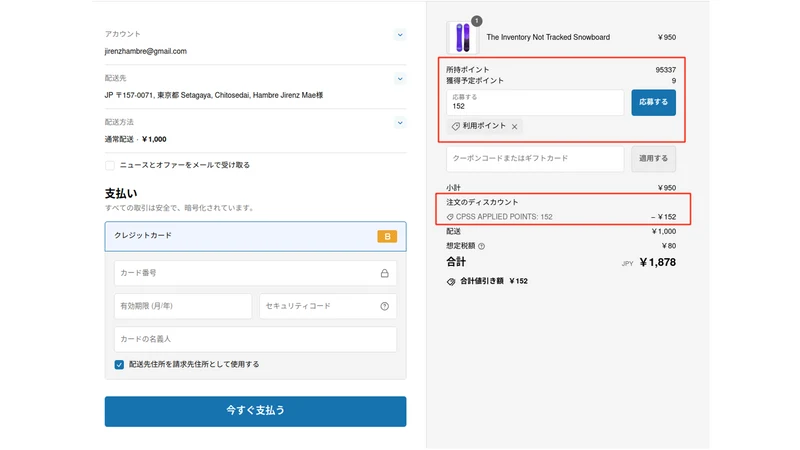Click the email jirenzhambre@gmail.com

(x=146, y=51)
